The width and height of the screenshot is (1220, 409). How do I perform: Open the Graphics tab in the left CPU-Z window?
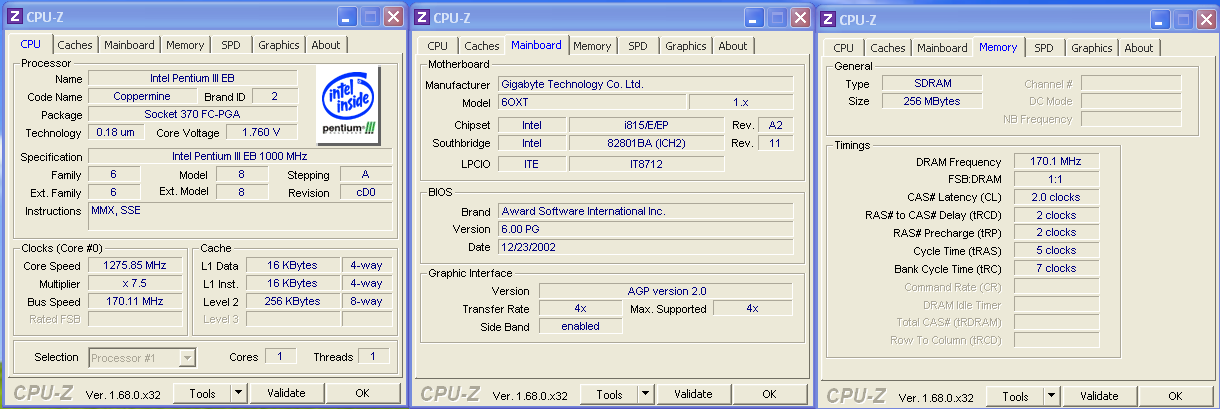(x=279, y=45)
